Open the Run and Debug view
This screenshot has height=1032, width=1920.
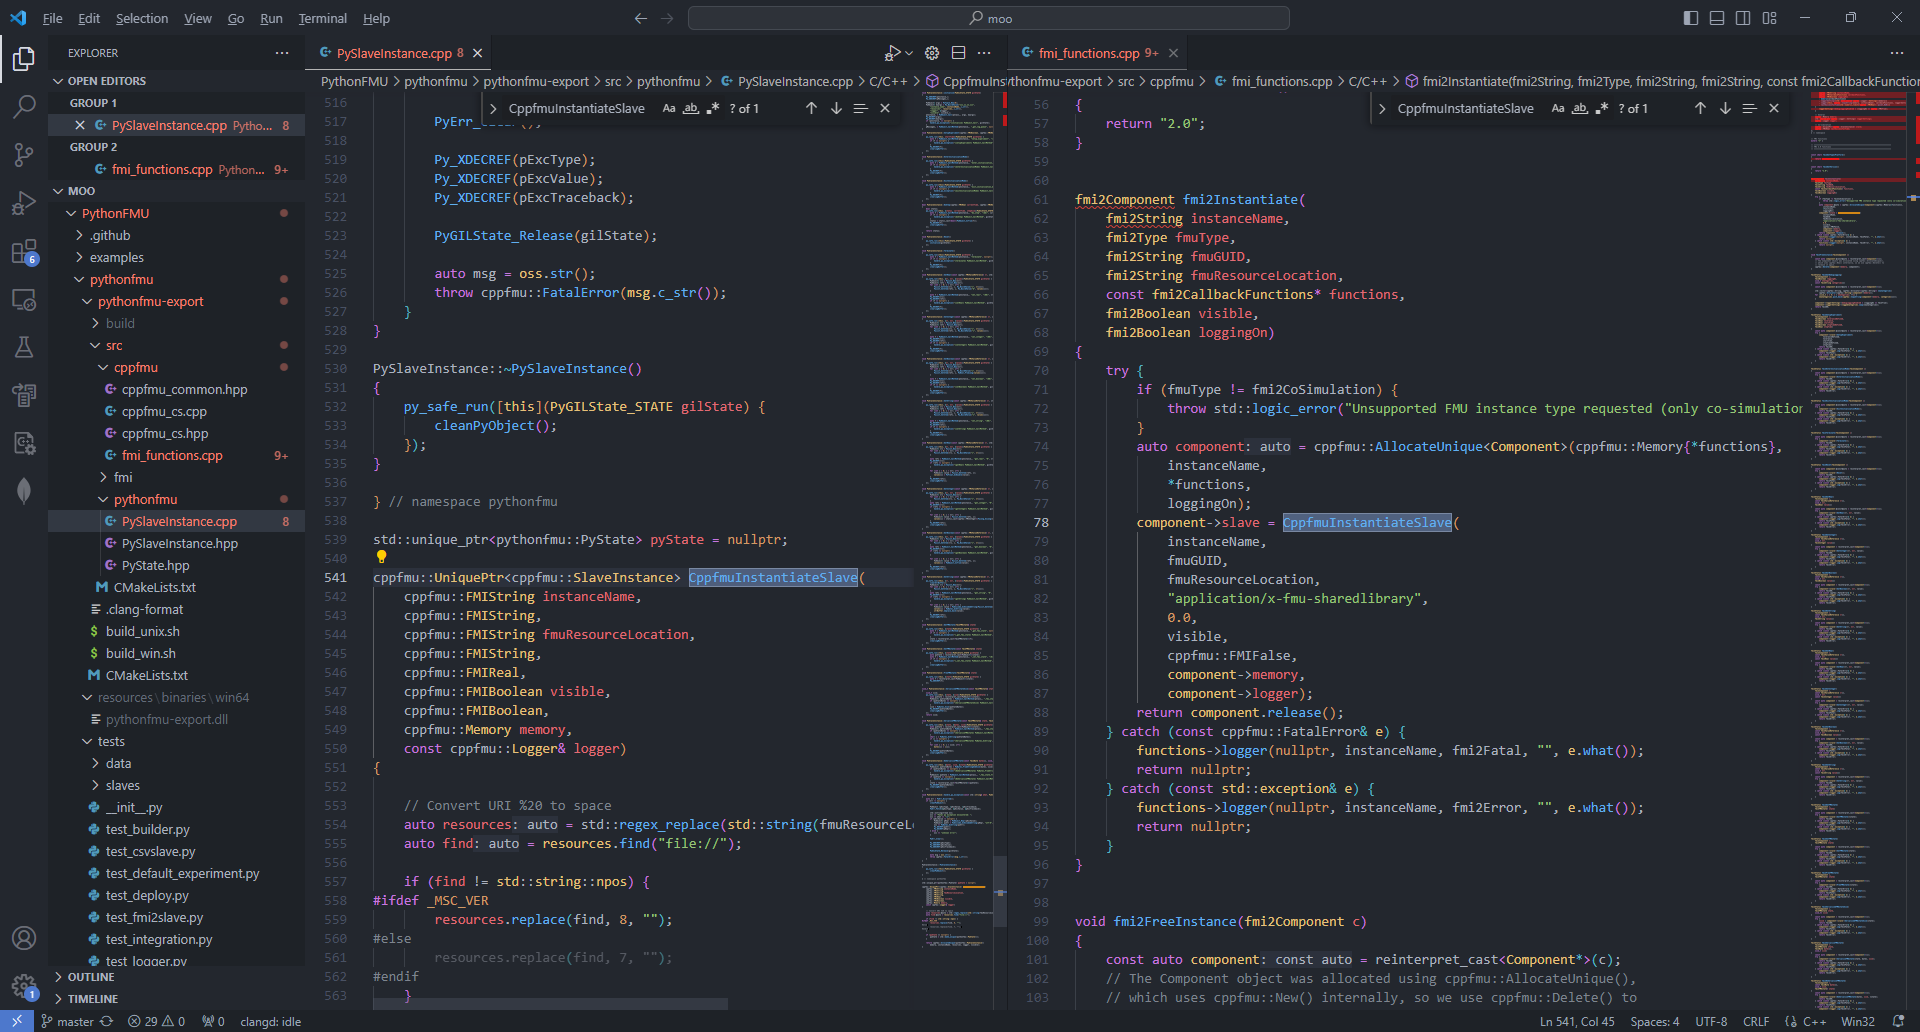(x=24, y=202)
